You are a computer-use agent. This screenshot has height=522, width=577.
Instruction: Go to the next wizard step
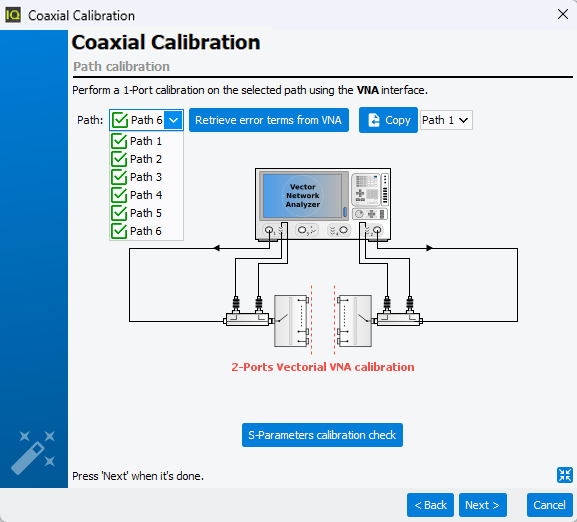pos(482,505)
